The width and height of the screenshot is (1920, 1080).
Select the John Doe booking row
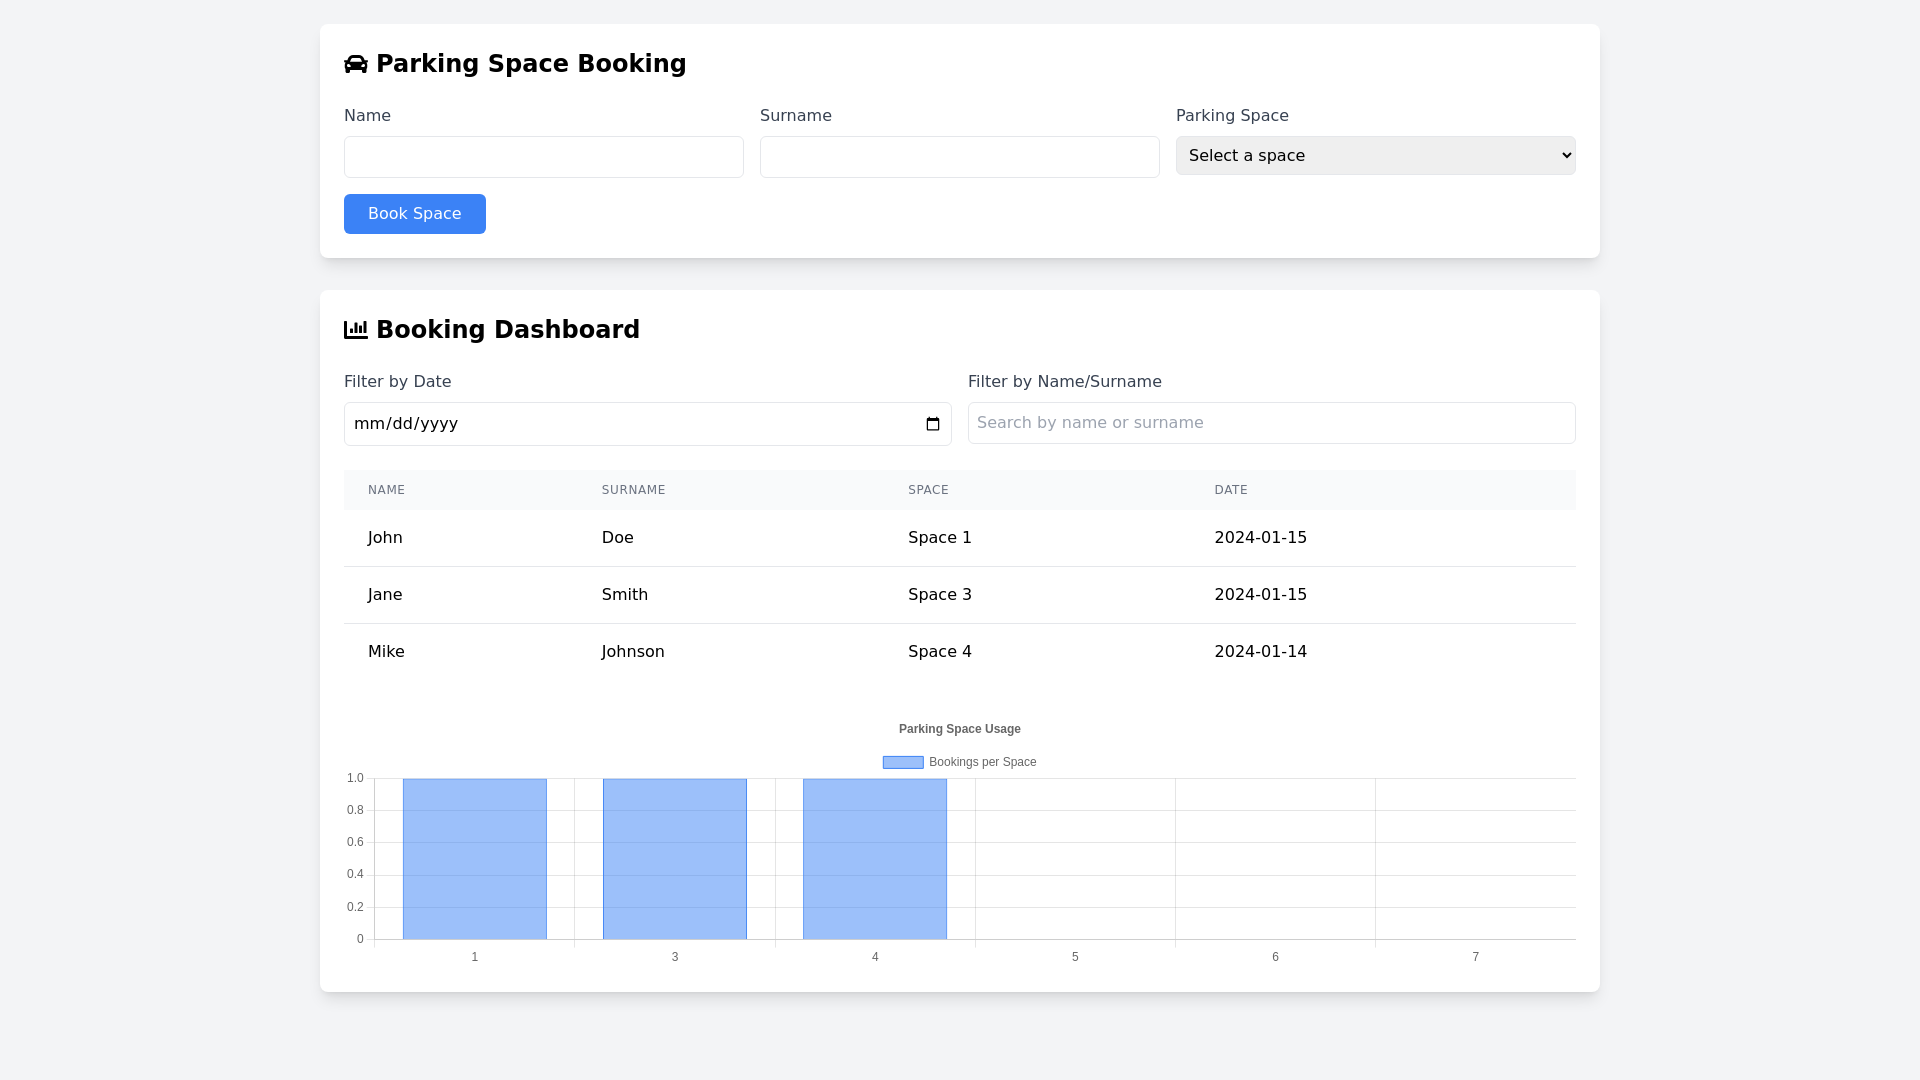[x=959, y=538]
